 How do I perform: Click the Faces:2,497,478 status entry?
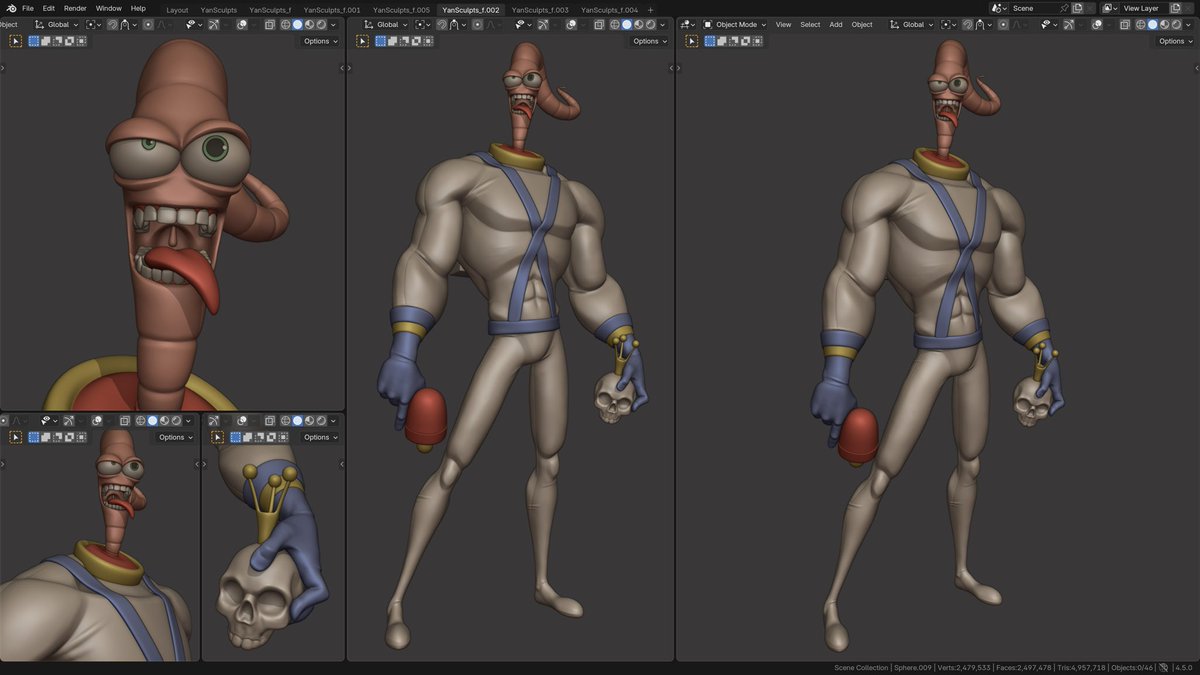click(x=1024, y=667)
